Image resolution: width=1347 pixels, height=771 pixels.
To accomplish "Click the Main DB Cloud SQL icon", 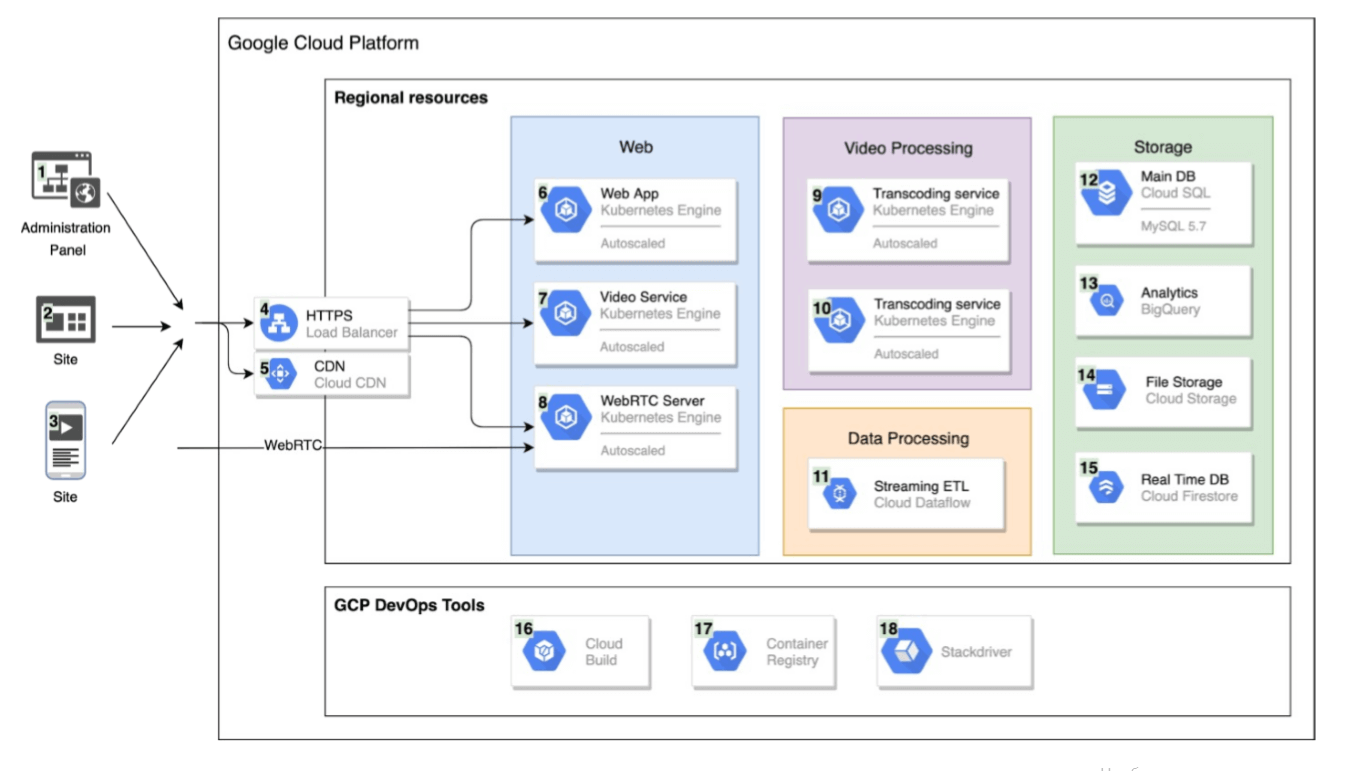I will [1106, 194].
